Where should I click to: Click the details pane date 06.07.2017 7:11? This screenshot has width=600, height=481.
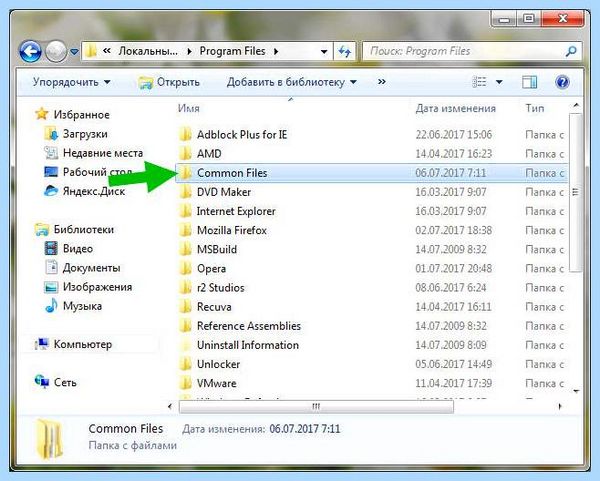(305, 429)
